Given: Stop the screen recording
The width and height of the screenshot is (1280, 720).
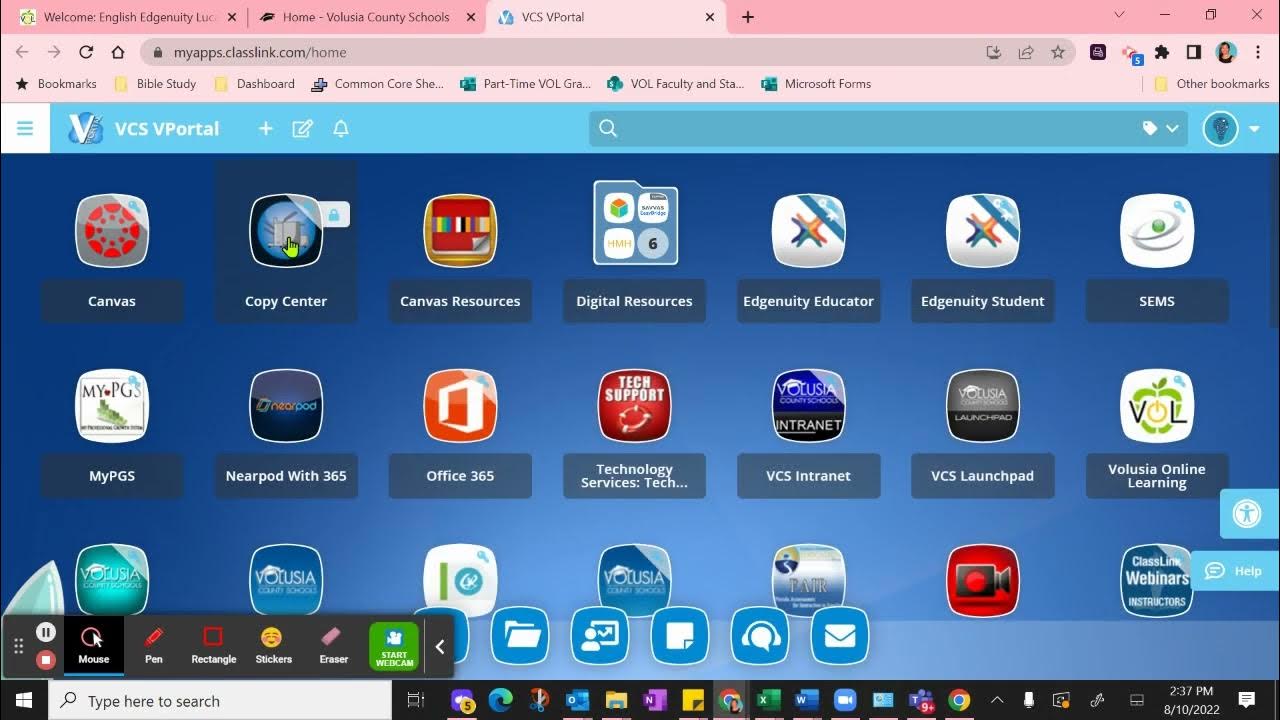Looking at the screenshot, I should pyautogui.click(x=46, y=660).
